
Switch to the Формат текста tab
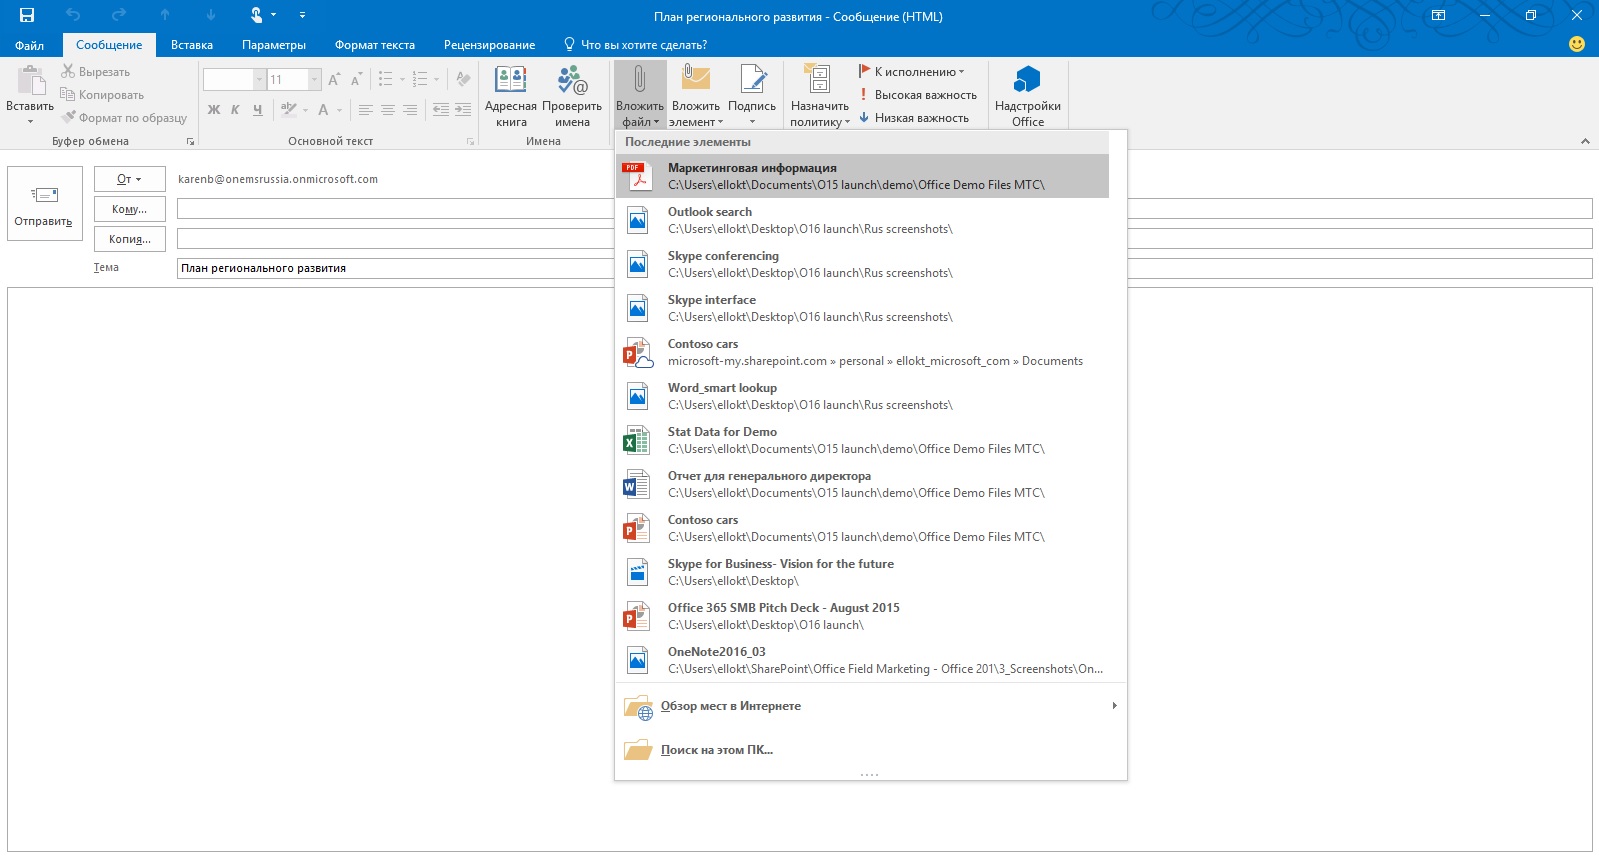[x=375, y=45]
